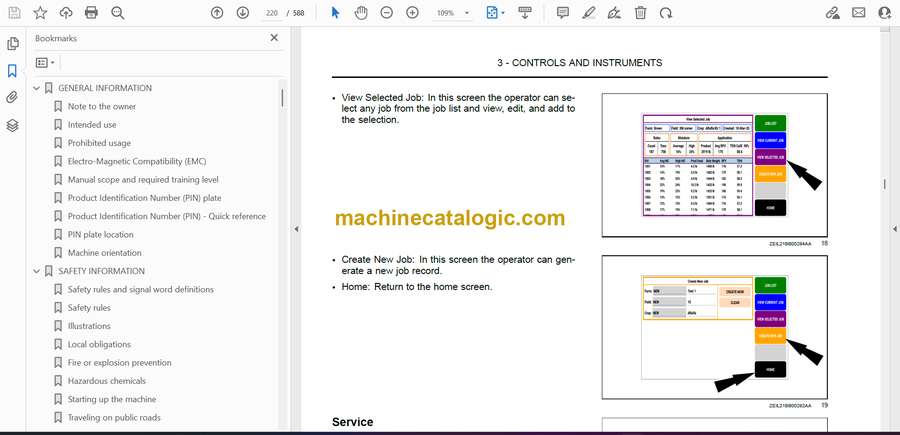This screenshot has height=435, width=900.
Task: Delete with the trash can icon
Action: pos(640,13)
